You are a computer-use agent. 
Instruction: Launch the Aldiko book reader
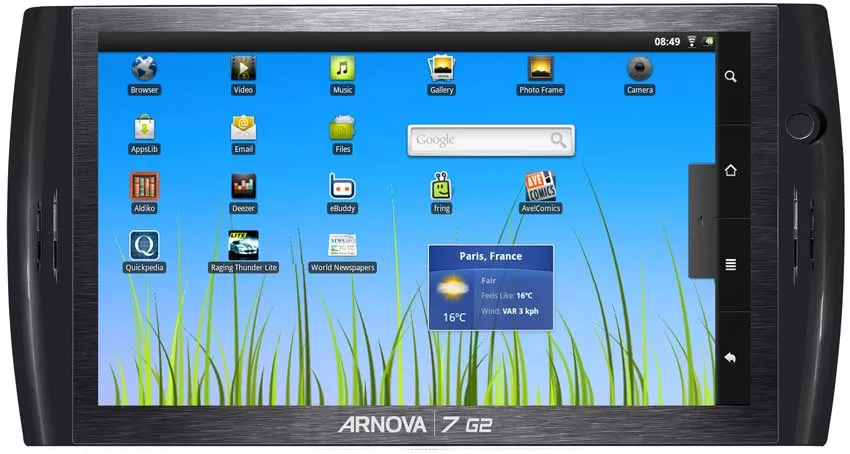[x=144, y=187]
